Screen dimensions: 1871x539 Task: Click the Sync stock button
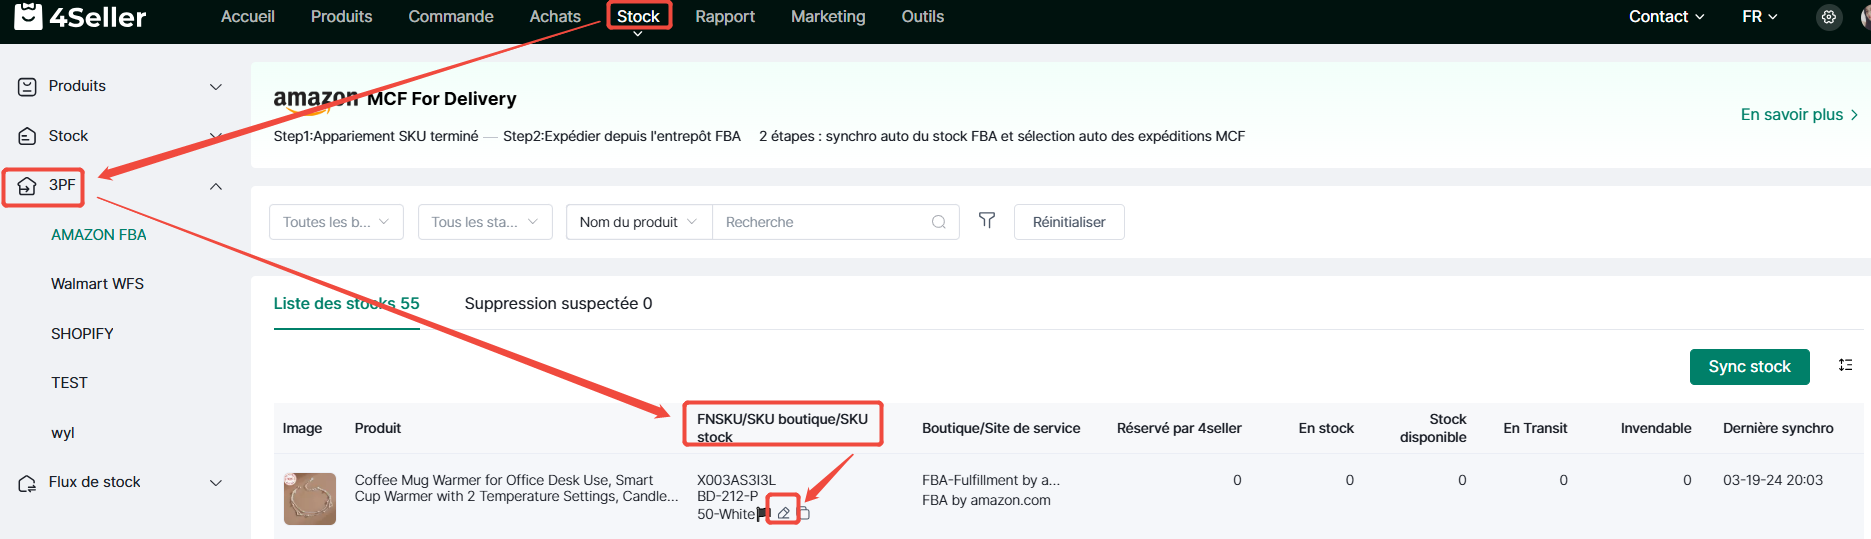(x=1750, y=367)
